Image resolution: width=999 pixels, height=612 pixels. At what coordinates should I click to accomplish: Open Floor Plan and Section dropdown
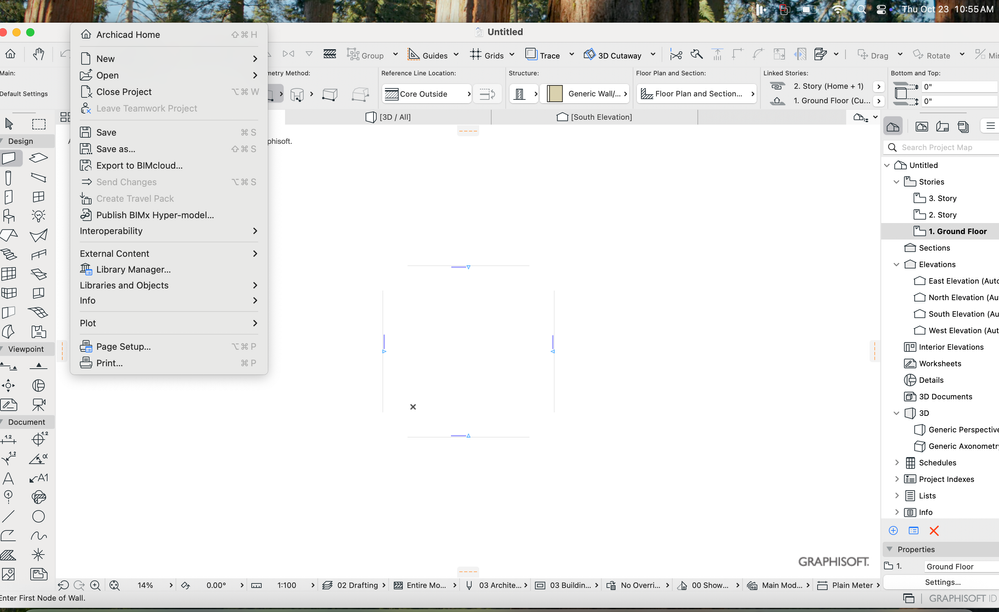click(696, 94)
